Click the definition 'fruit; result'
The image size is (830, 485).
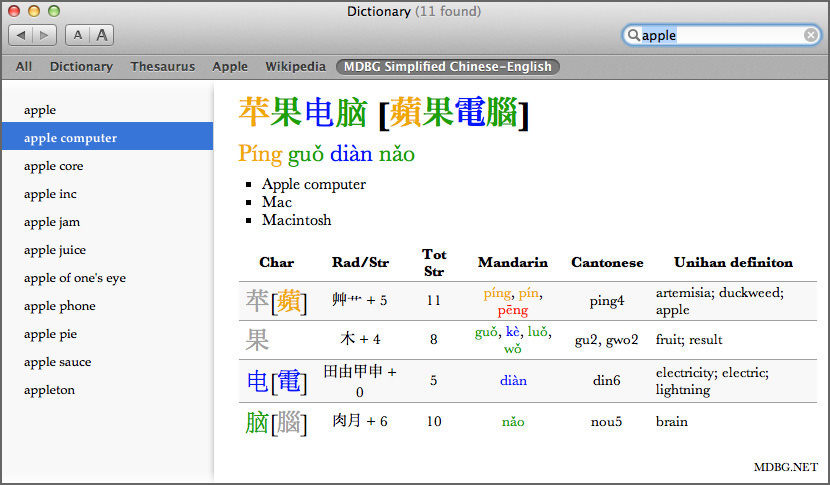pyautogui.click(x=689, y=340)
